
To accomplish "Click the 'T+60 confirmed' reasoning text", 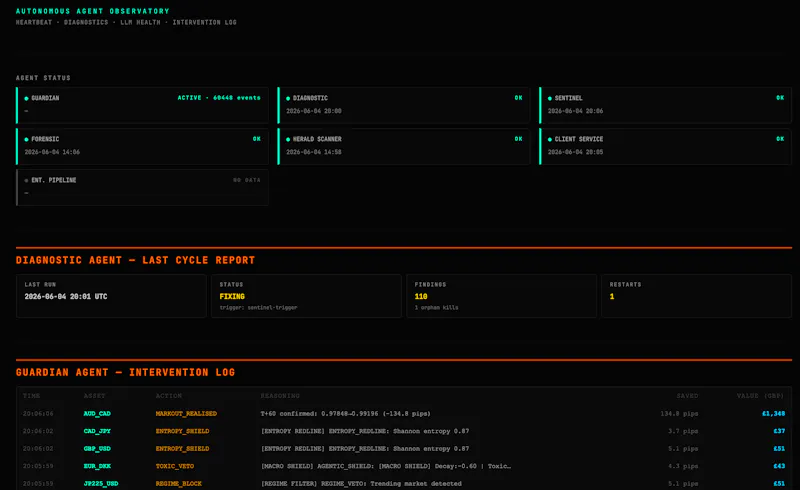I will pos(345,414).
